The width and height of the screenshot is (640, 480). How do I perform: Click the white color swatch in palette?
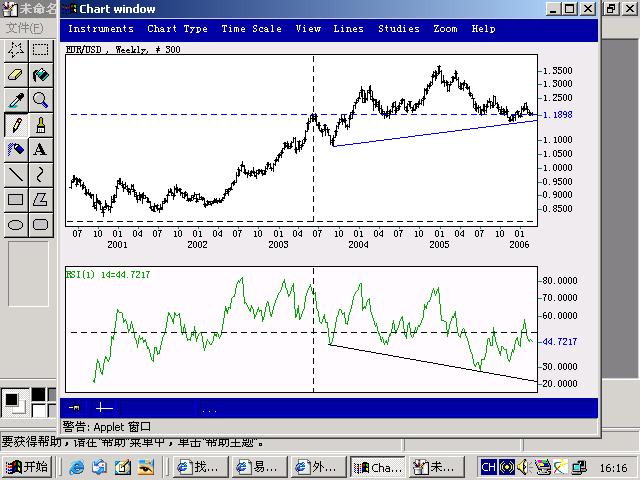38,410
